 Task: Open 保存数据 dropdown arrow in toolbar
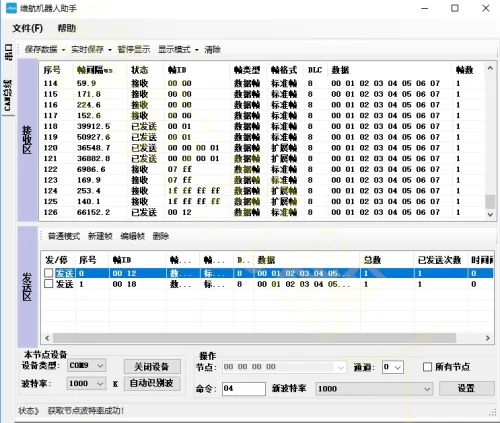pos(63,50)
